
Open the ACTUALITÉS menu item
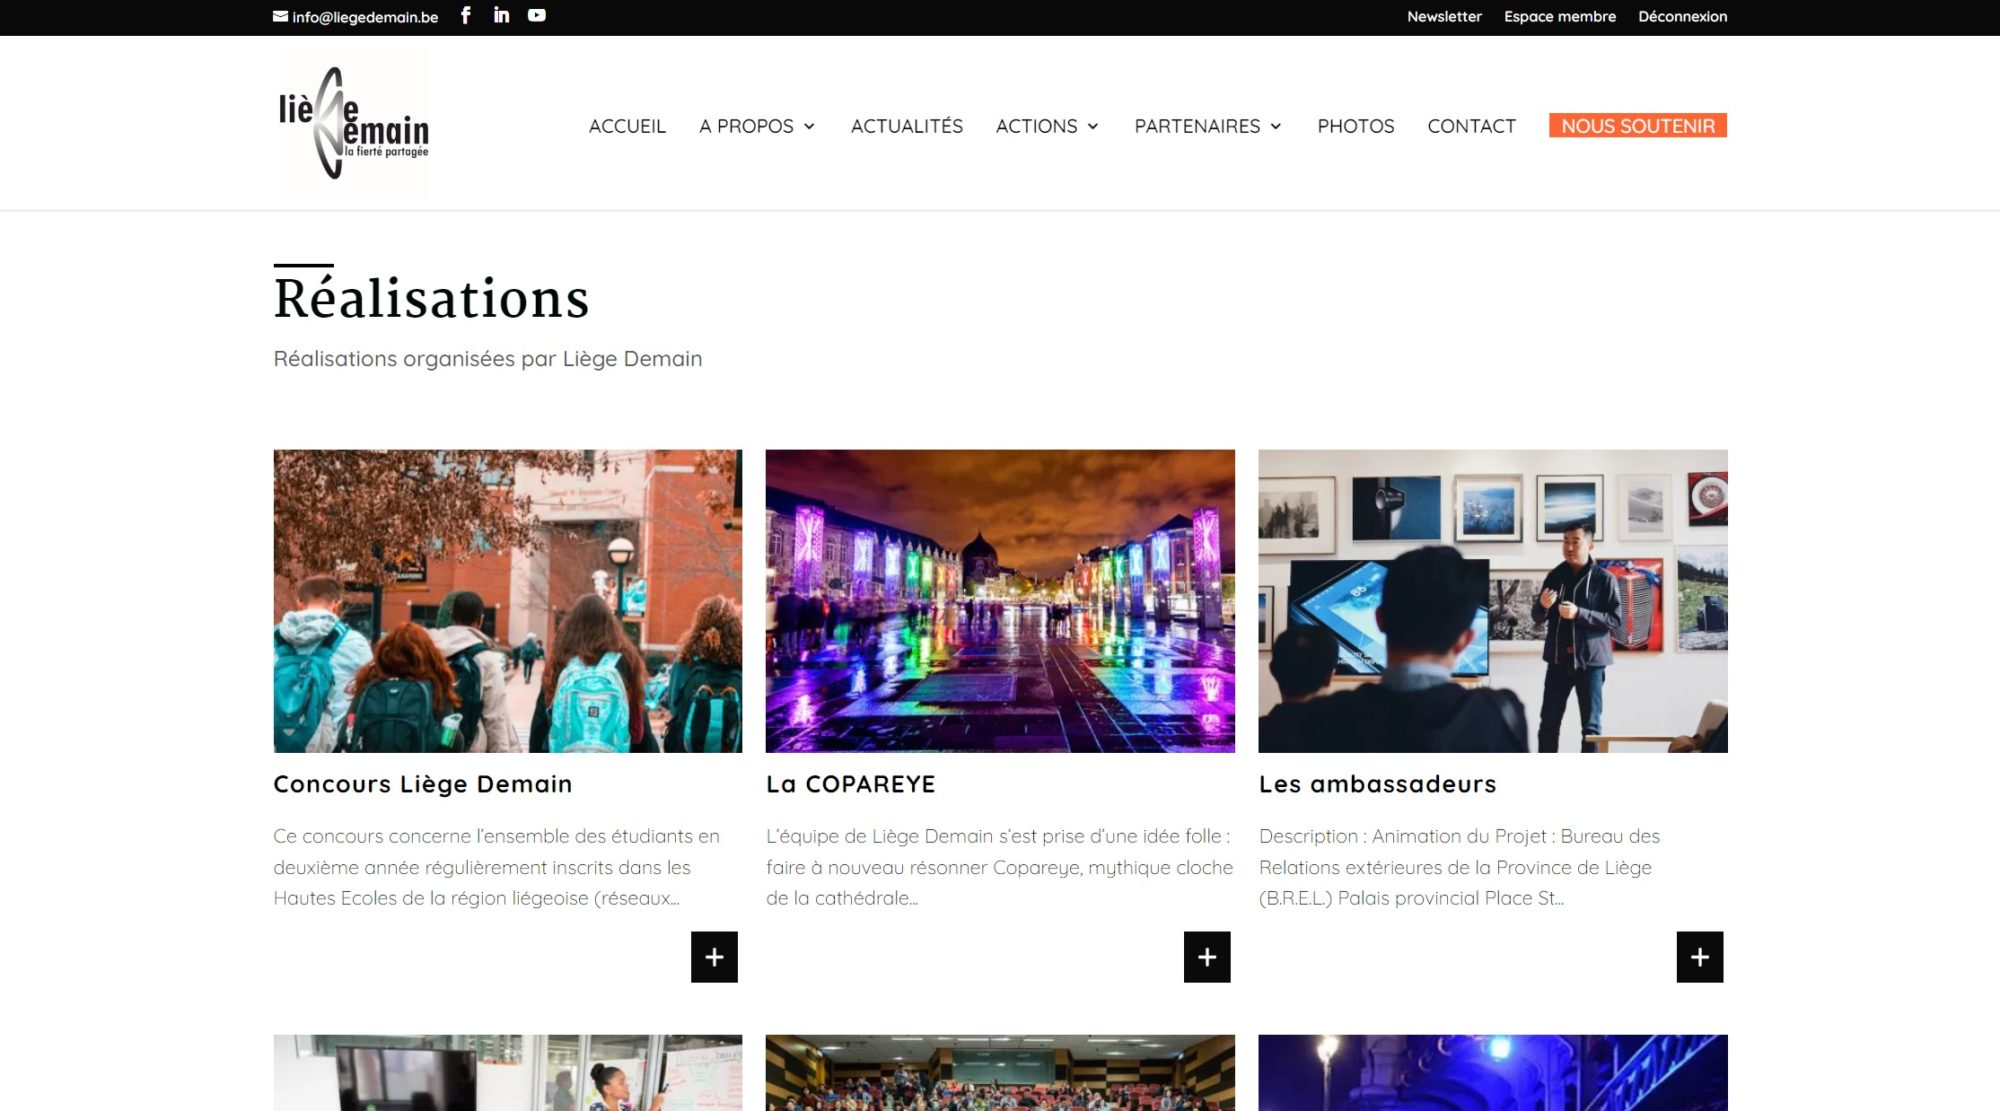click(907, 126)
